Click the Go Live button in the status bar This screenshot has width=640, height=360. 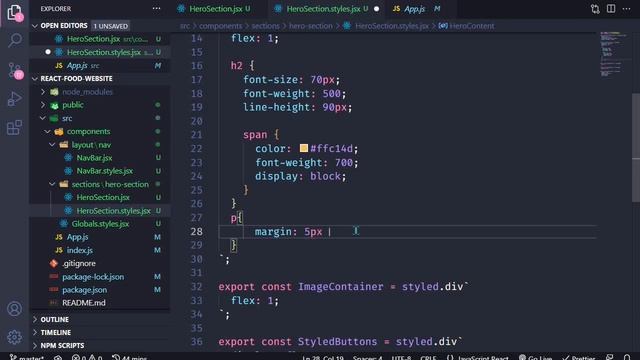pyautogui.click(x=535, y=358)
